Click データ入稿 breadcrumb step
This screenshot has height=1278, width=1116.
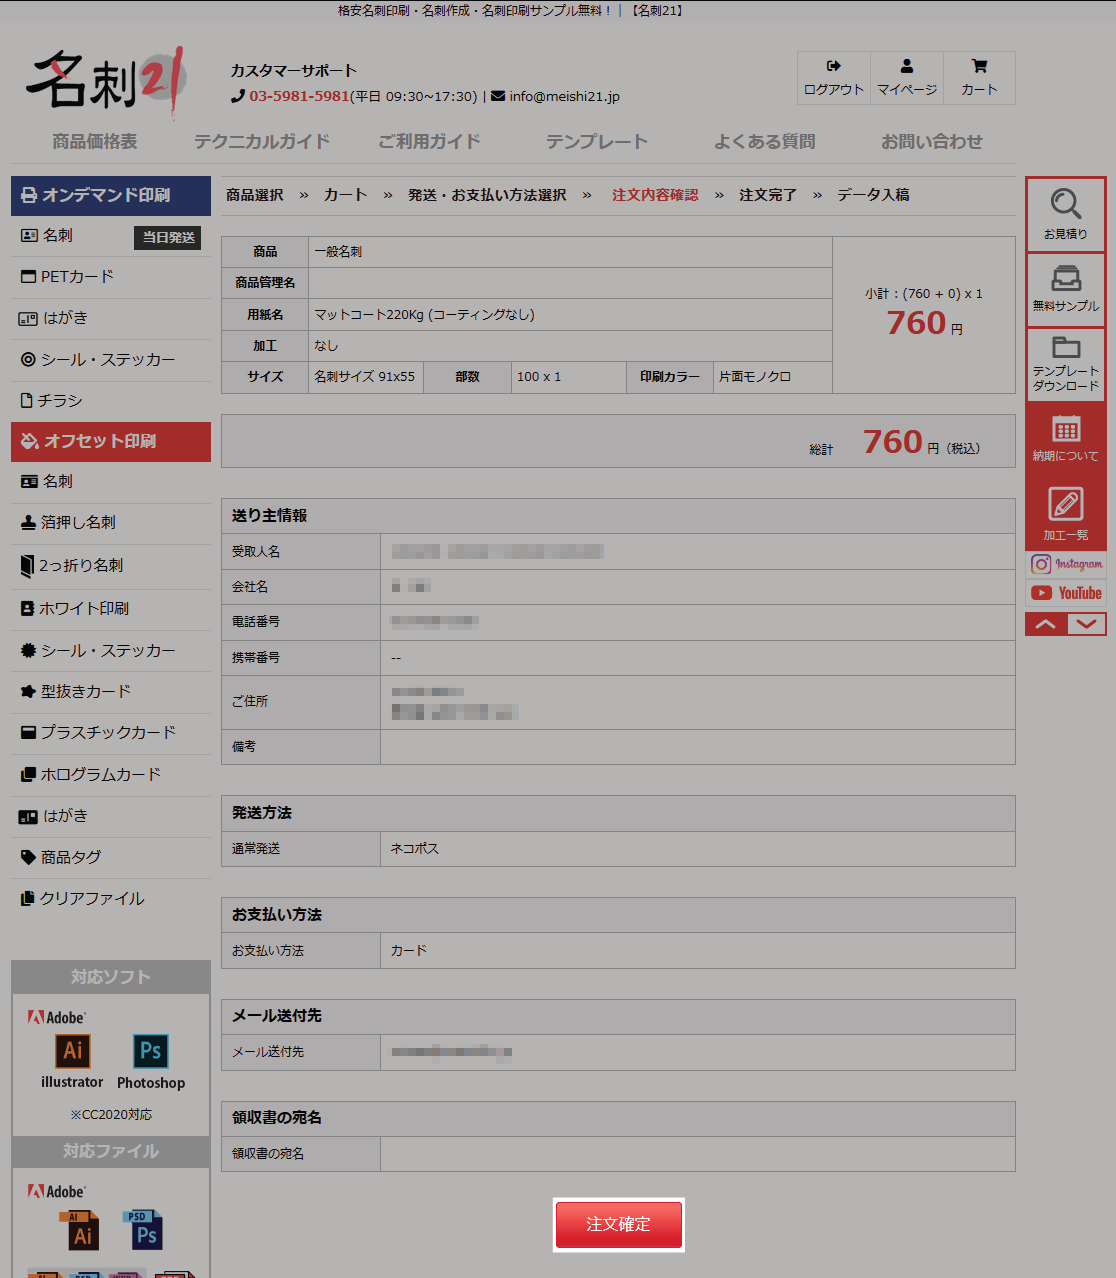(x=873, y=195)
